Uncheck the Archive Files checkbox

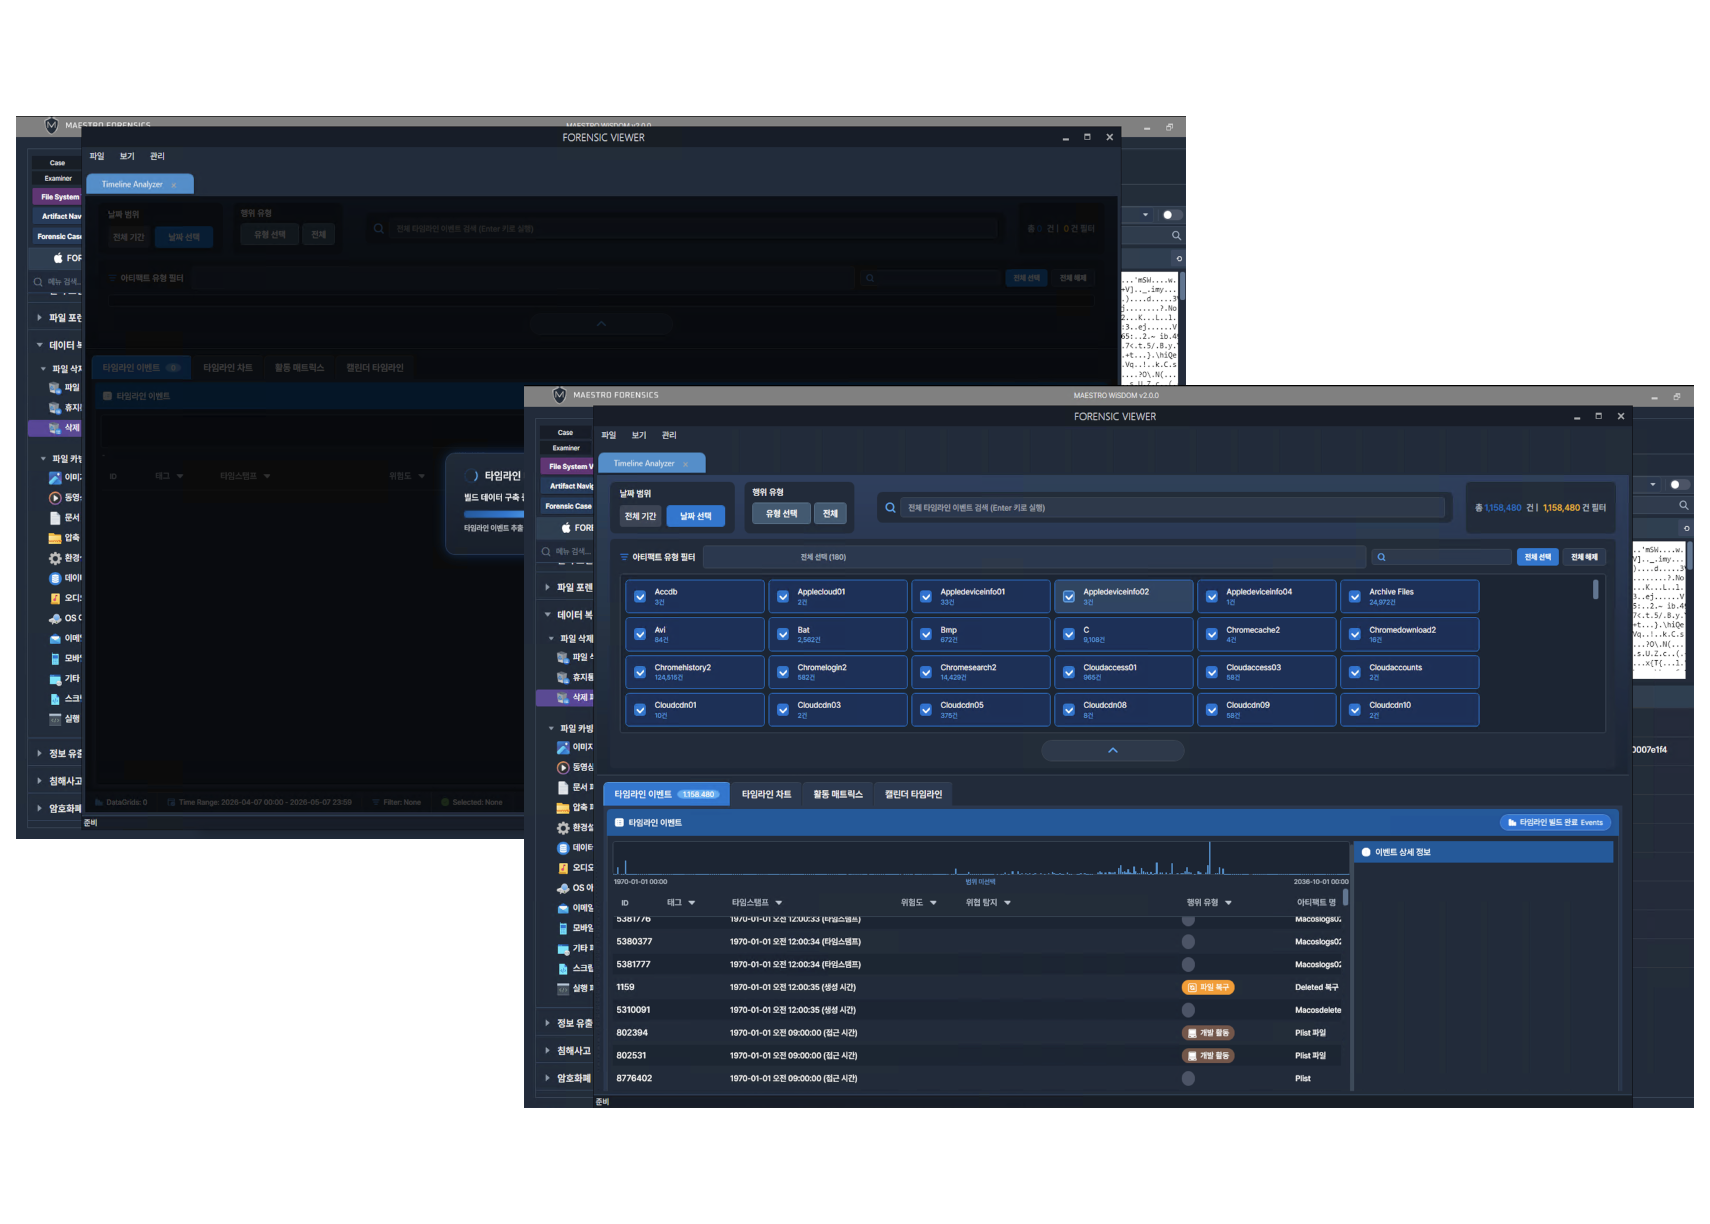pos(1355,597)
